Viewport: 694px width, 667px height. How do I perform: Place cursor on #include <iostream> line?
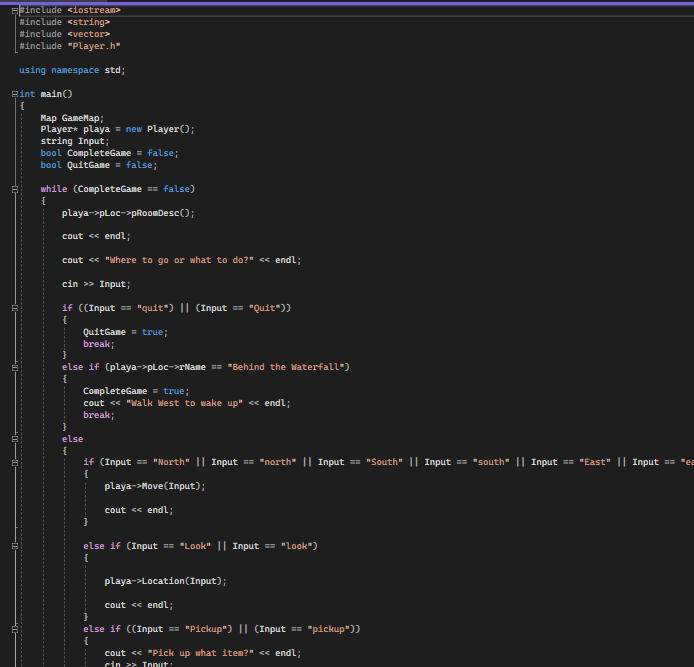click(70, 10)
